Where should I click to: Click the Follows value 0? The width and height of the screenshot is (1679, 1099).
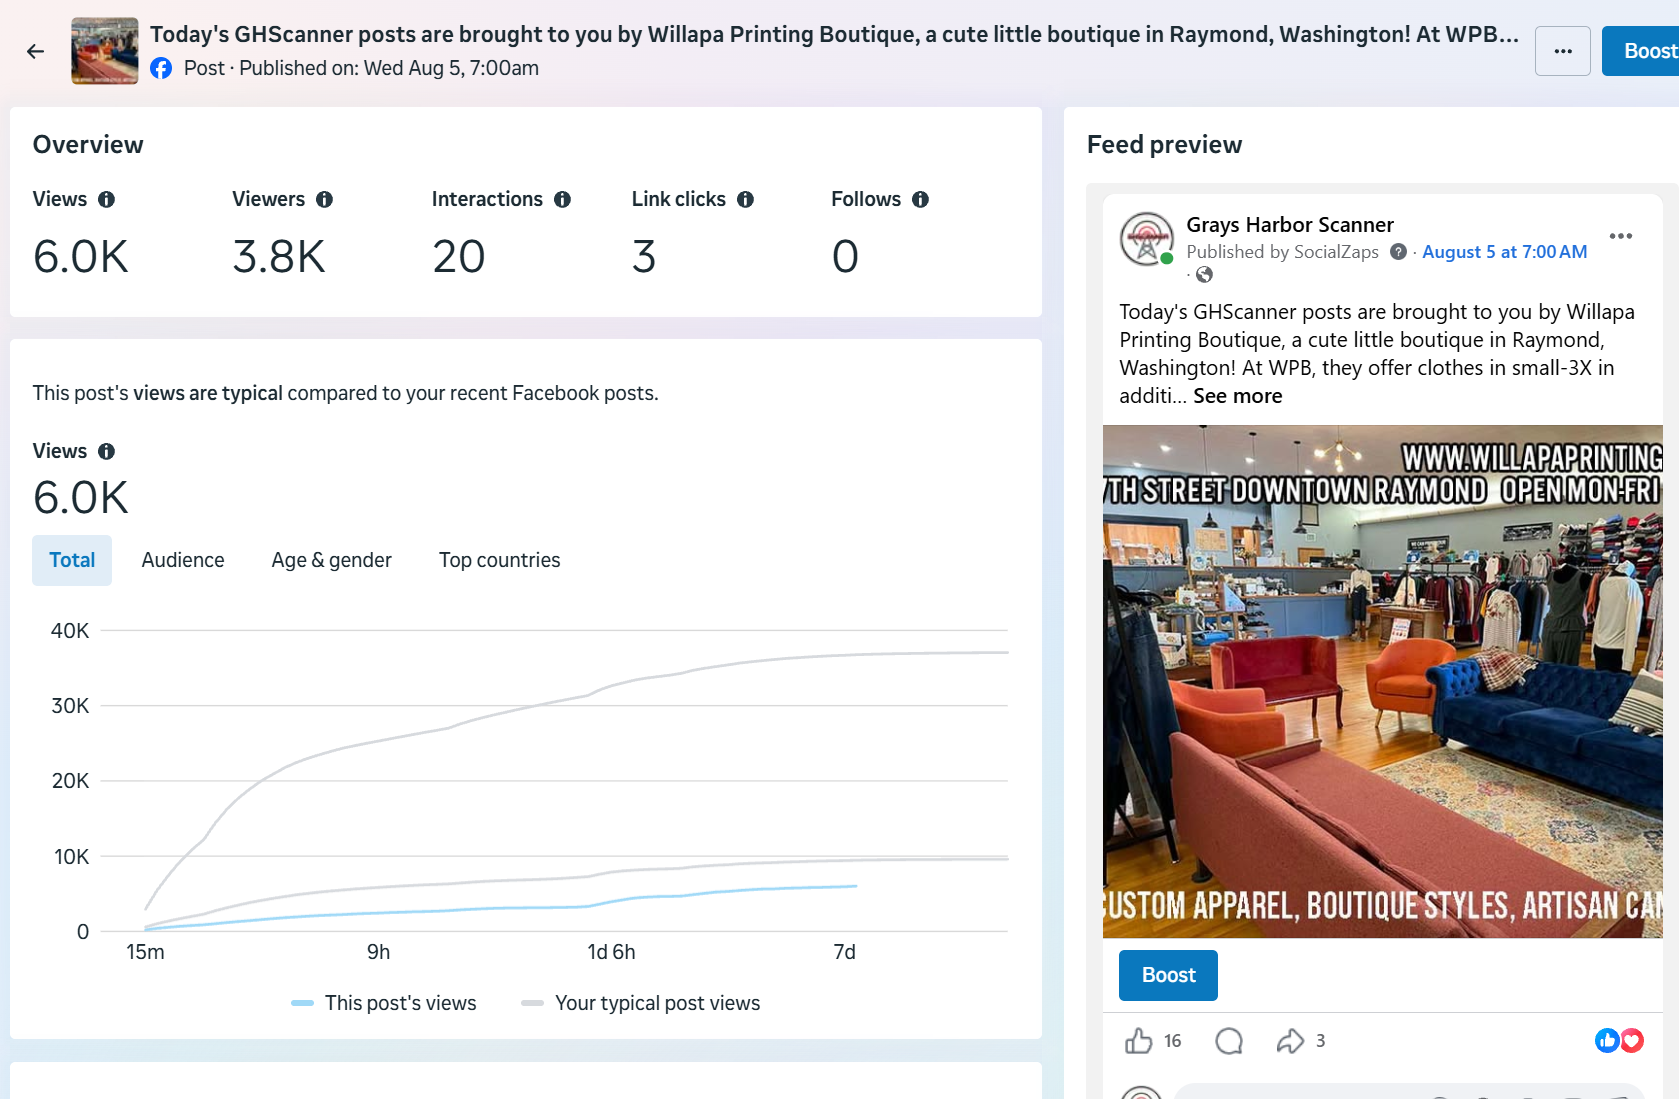tap(845, 257)
